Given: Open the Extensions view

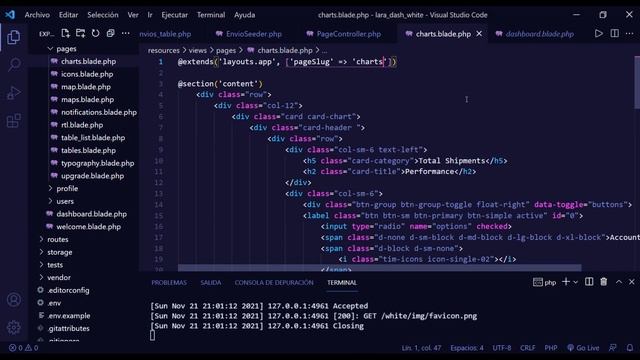Looking at the screenshot, I should [14, 121].
